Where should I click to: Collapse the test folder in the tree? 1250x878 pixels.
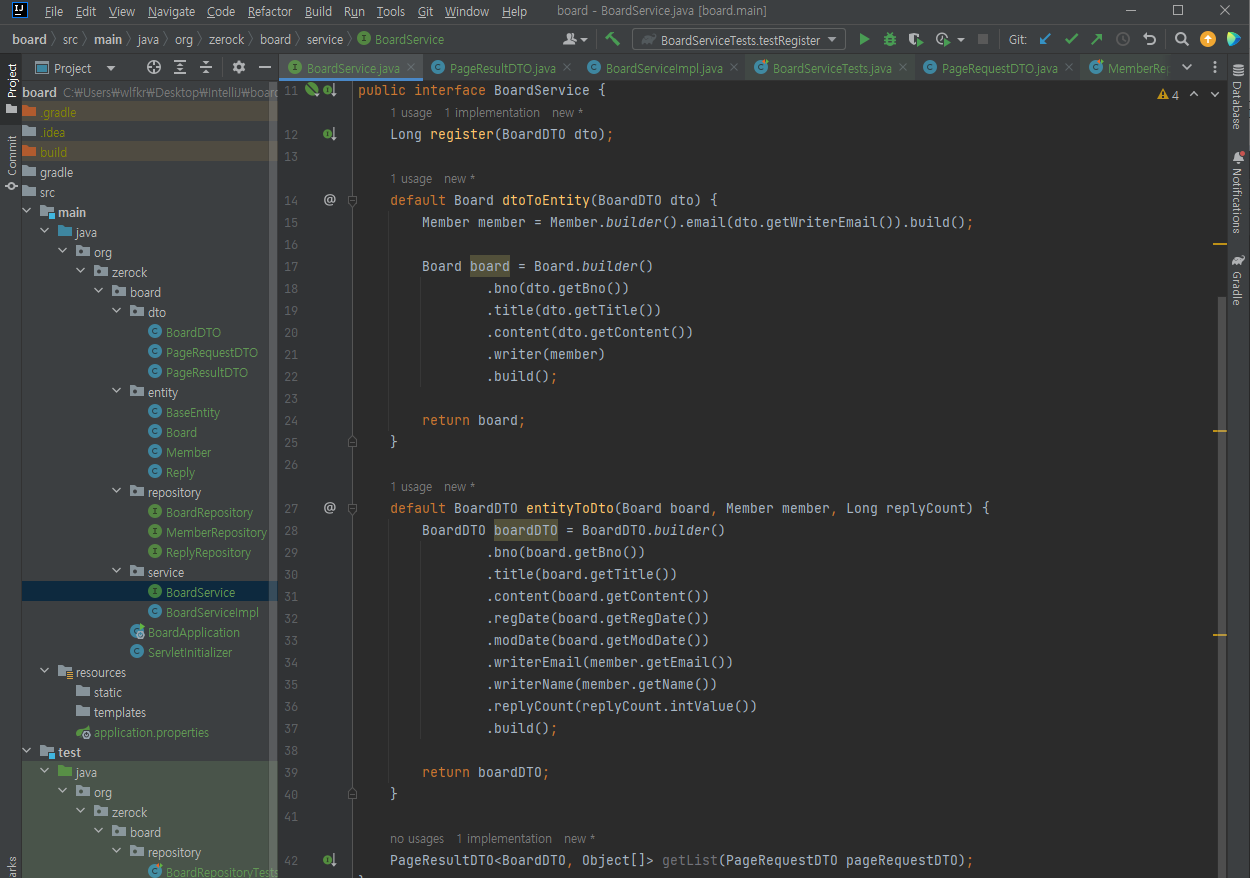(x=27, y=752)
